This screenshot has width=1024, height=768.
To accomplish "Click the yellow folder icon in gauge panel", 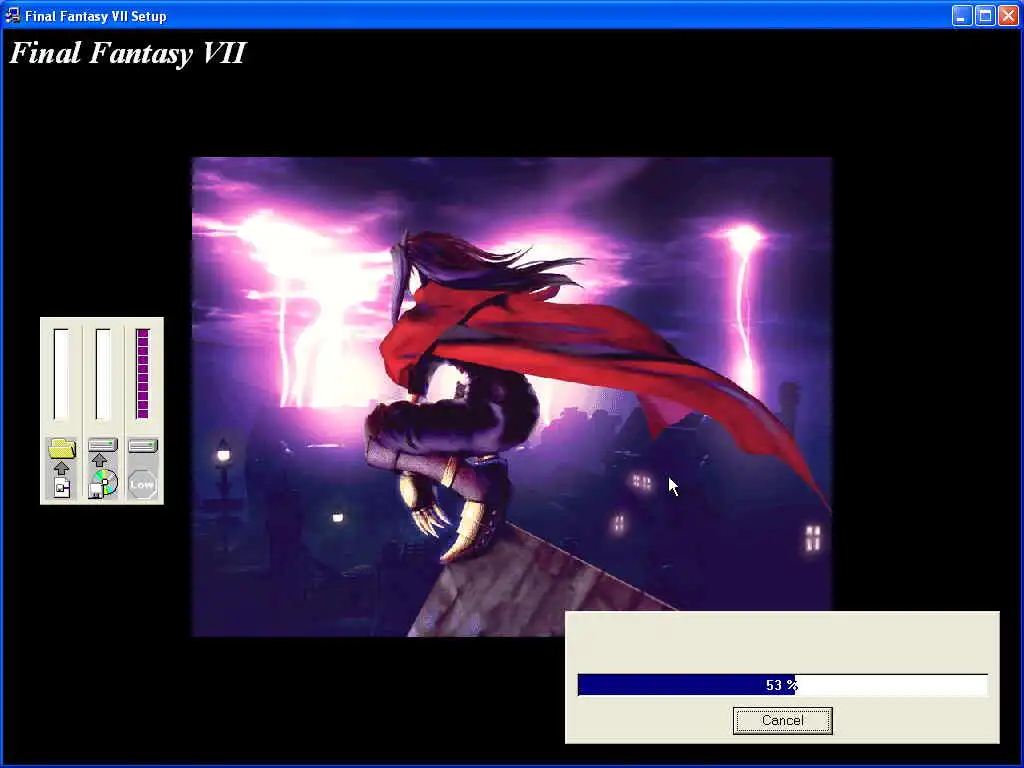I will 61,448.
